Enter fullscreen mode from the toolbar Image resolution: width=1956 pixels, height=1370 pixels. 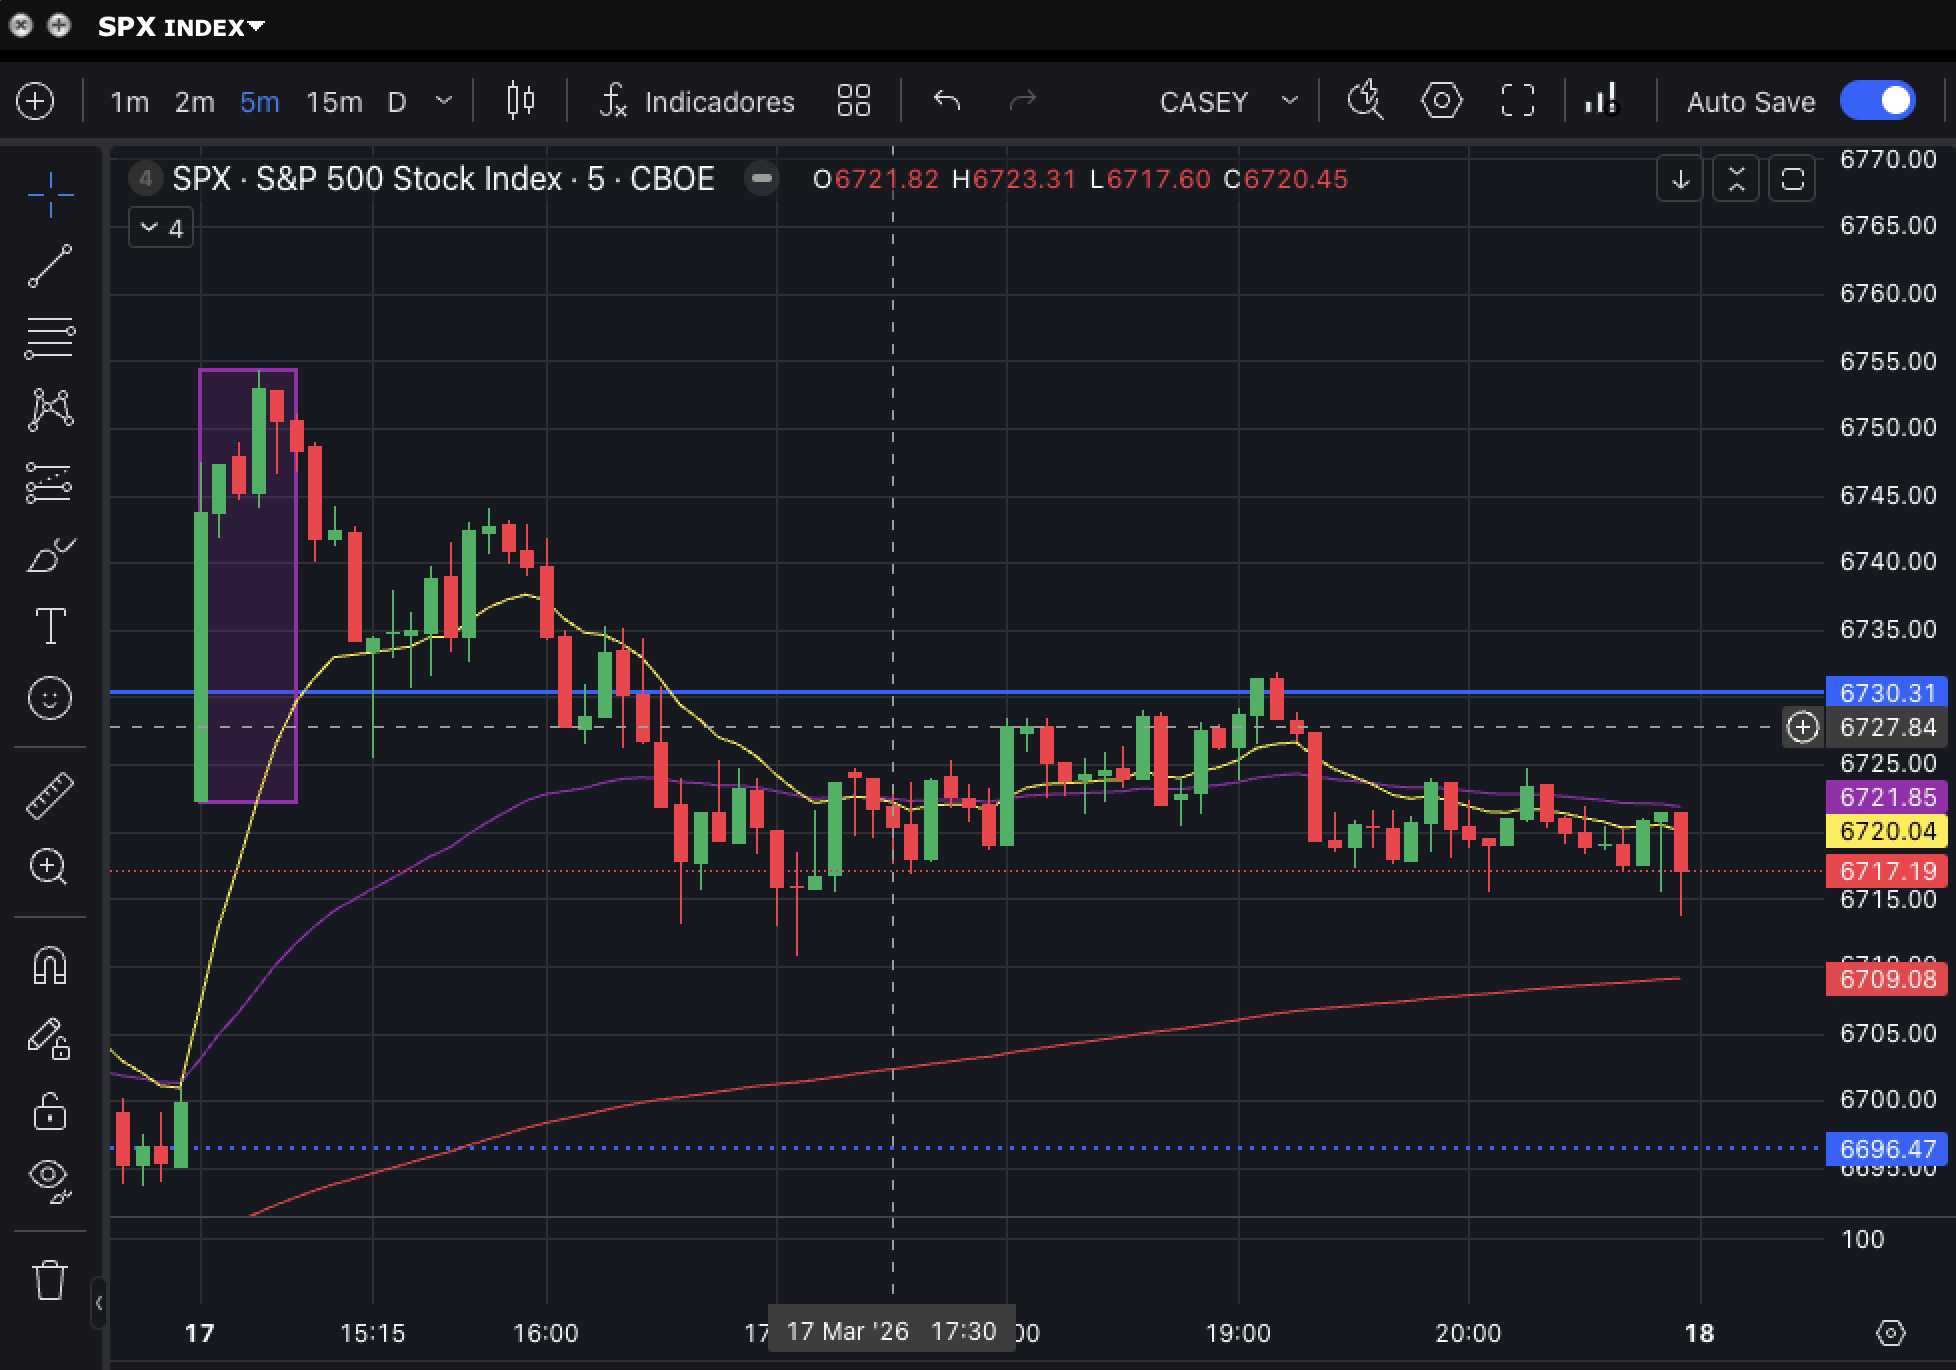1516,101
